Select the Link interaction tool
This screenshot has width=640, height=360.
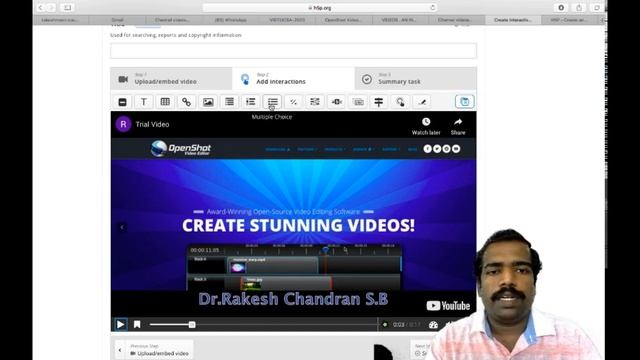click(x=187, y=102)
